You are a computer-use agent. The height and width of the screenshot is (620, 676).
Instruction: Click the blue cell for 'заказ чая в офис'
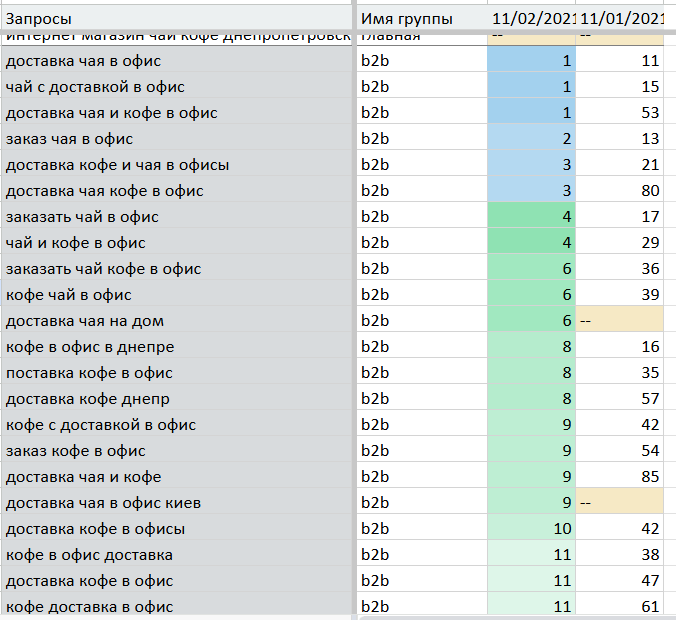point(532,139)
